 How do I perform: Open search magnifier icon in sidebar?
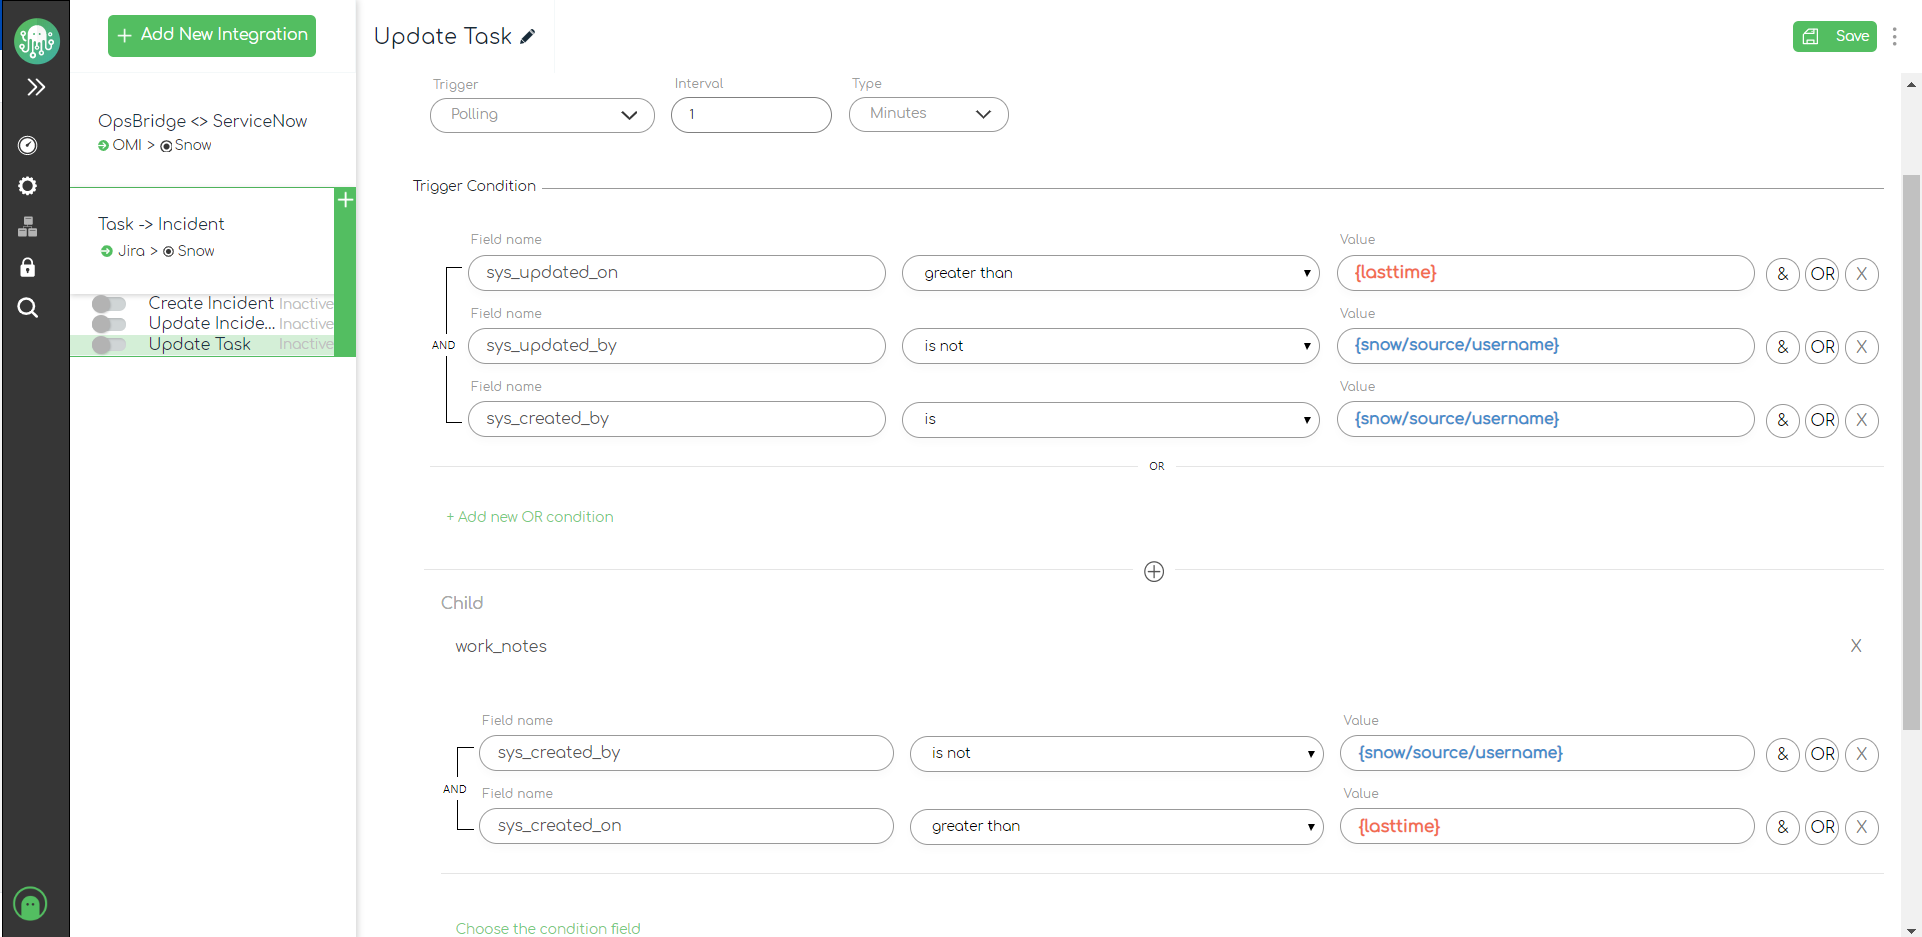pyautogui.click(x=28, y=308)
